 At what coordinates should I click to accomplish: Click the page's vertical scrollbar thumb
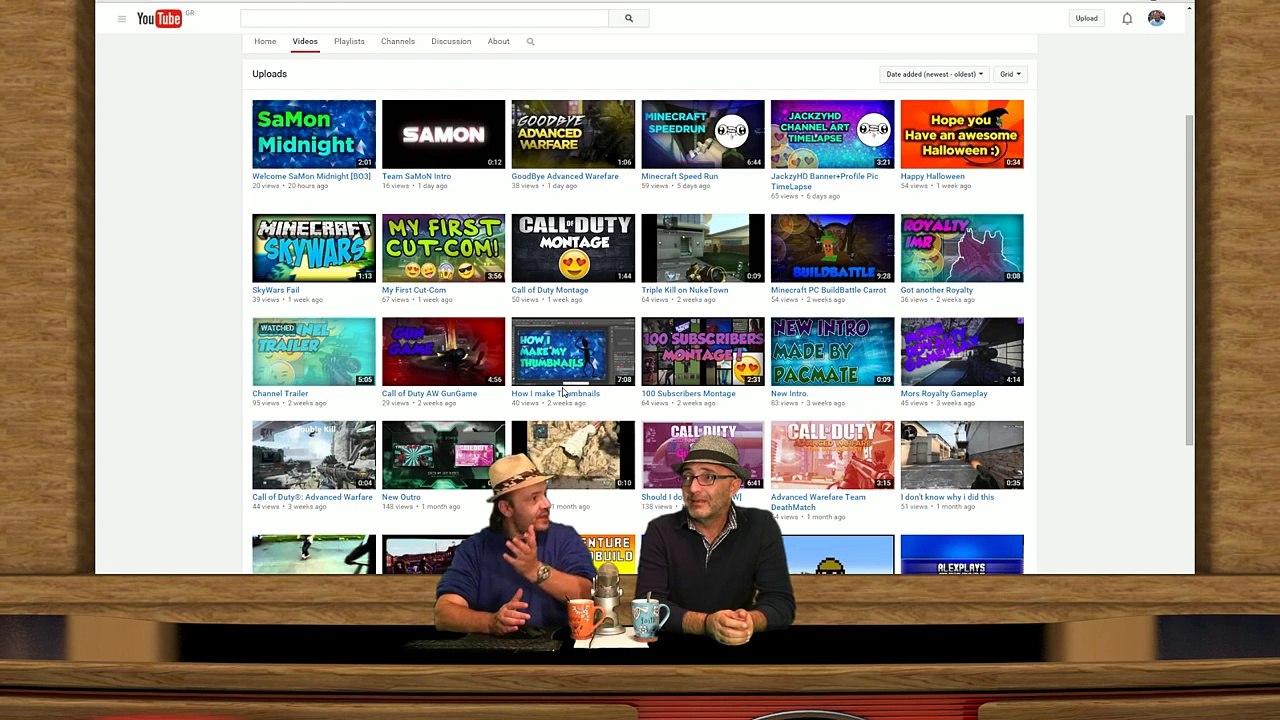(x=1189, y=280)
